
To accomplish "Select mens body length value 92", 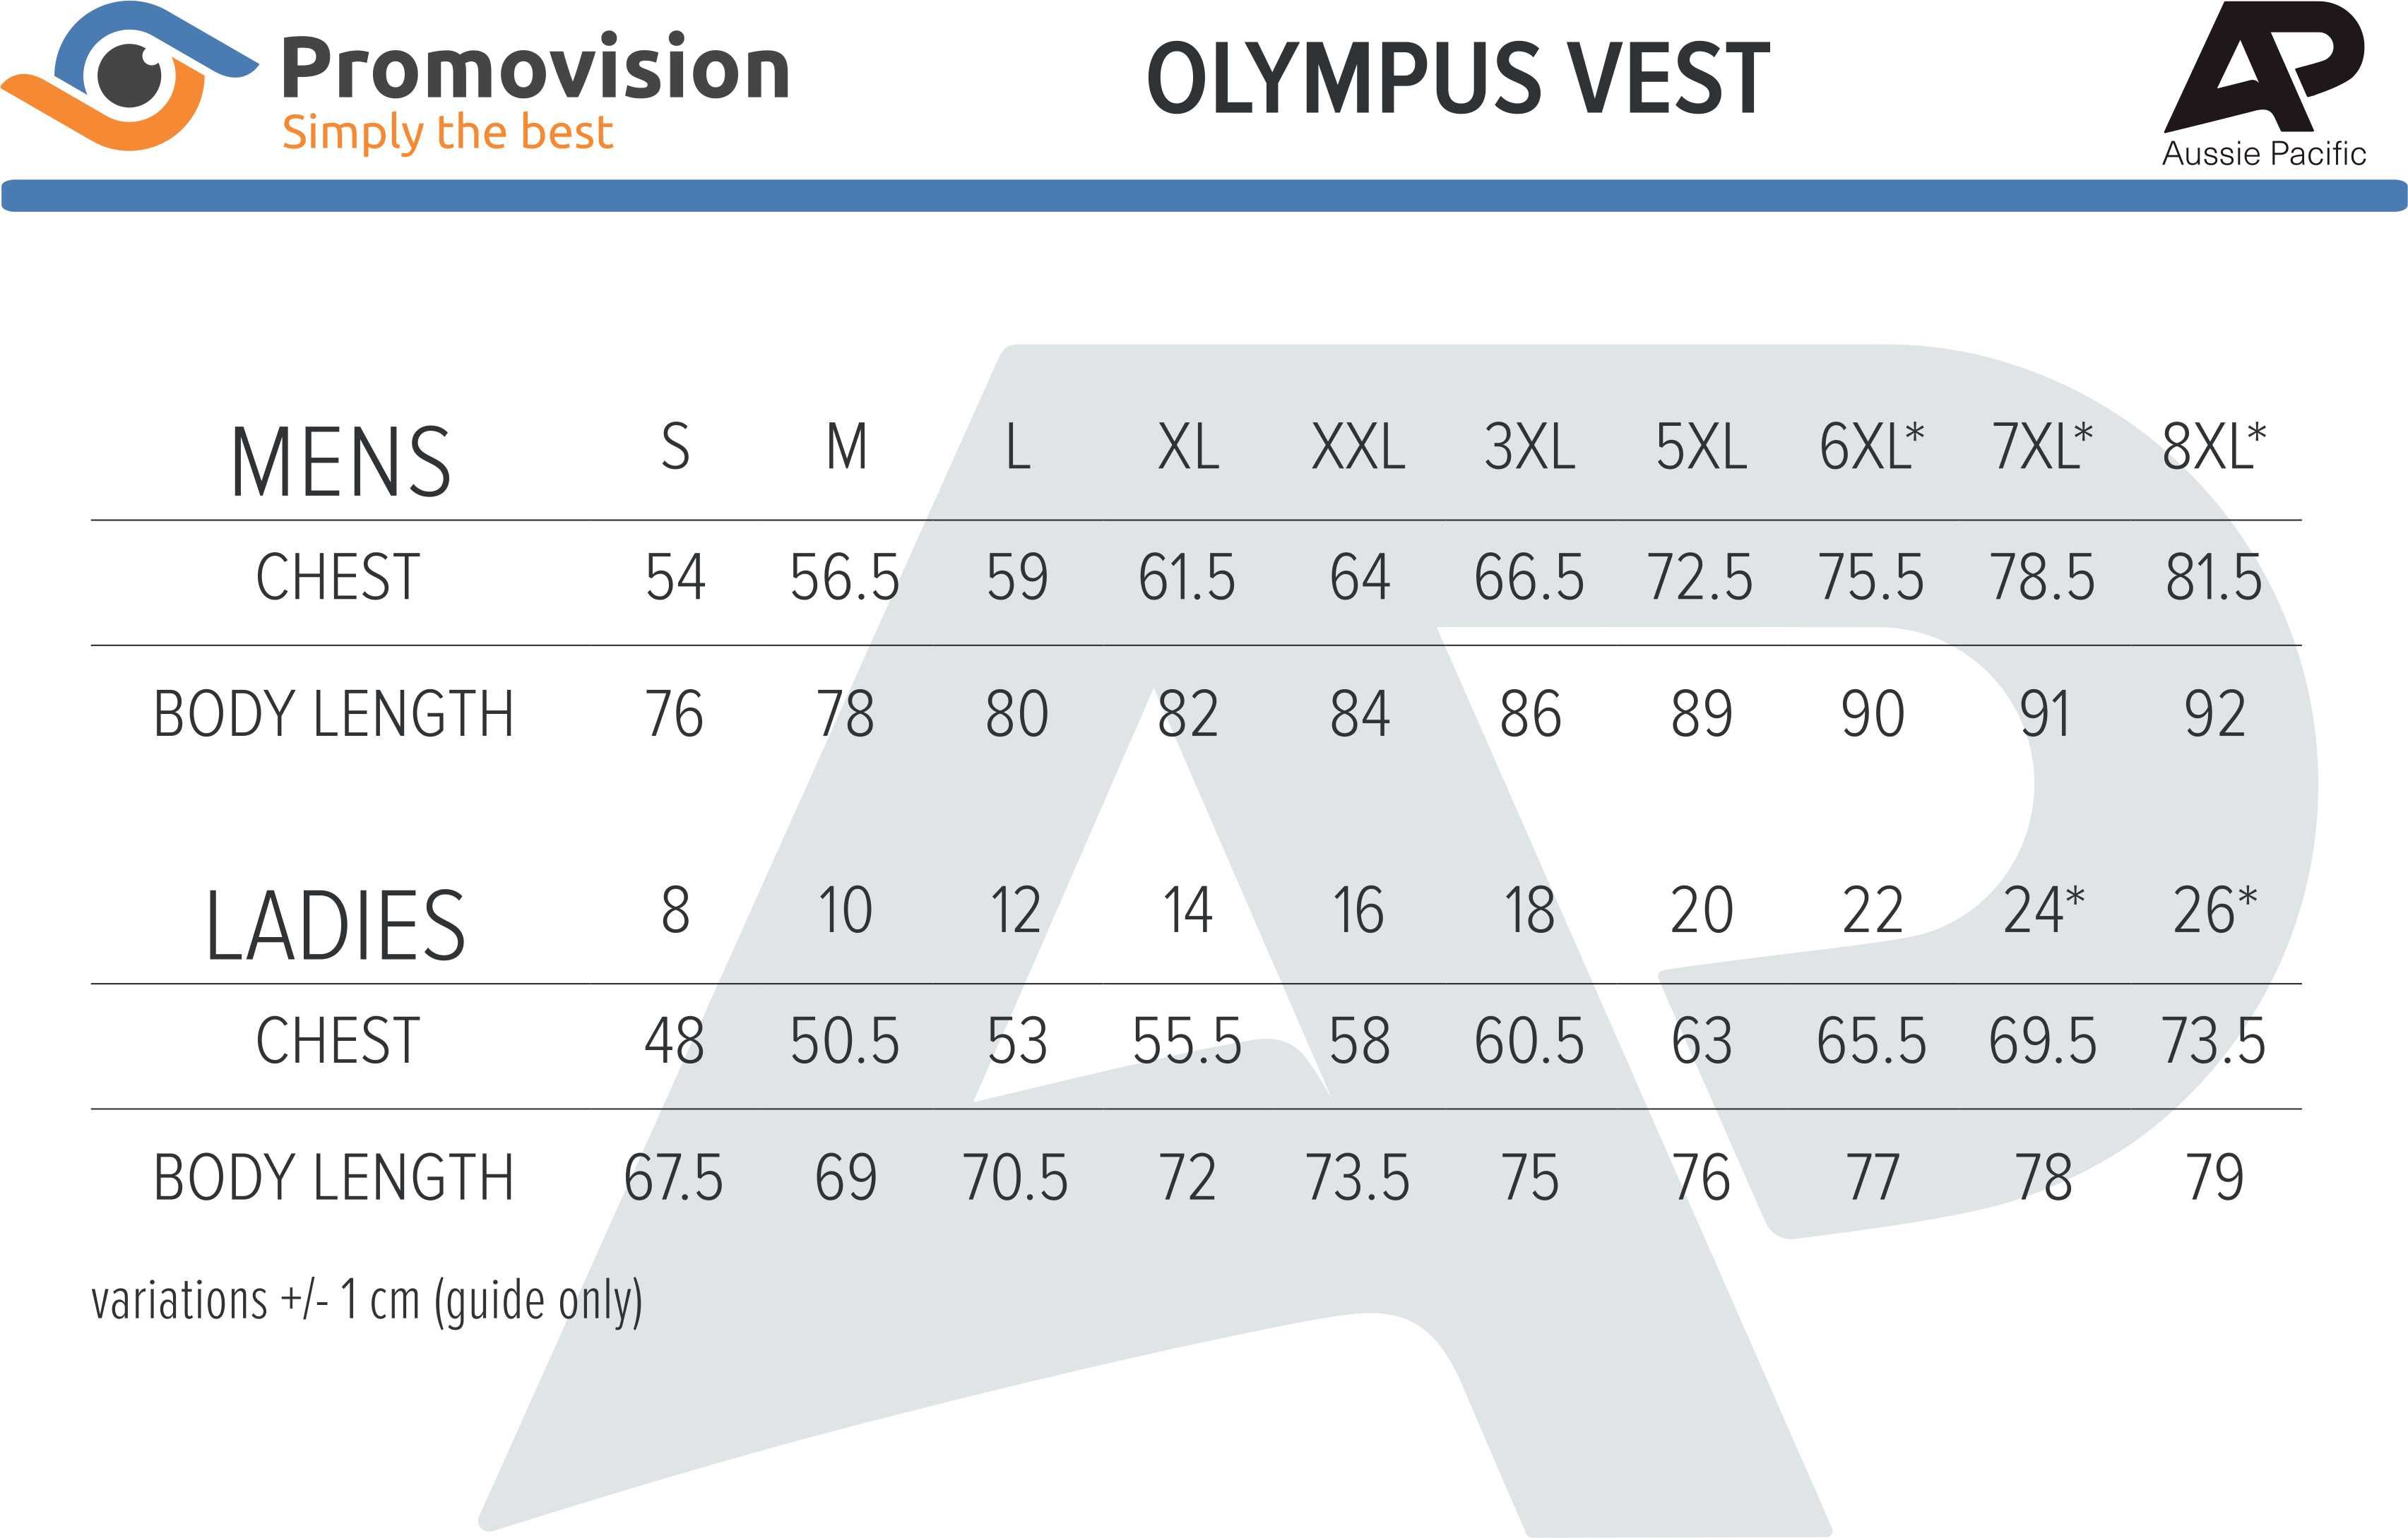I will (2215, 714).
